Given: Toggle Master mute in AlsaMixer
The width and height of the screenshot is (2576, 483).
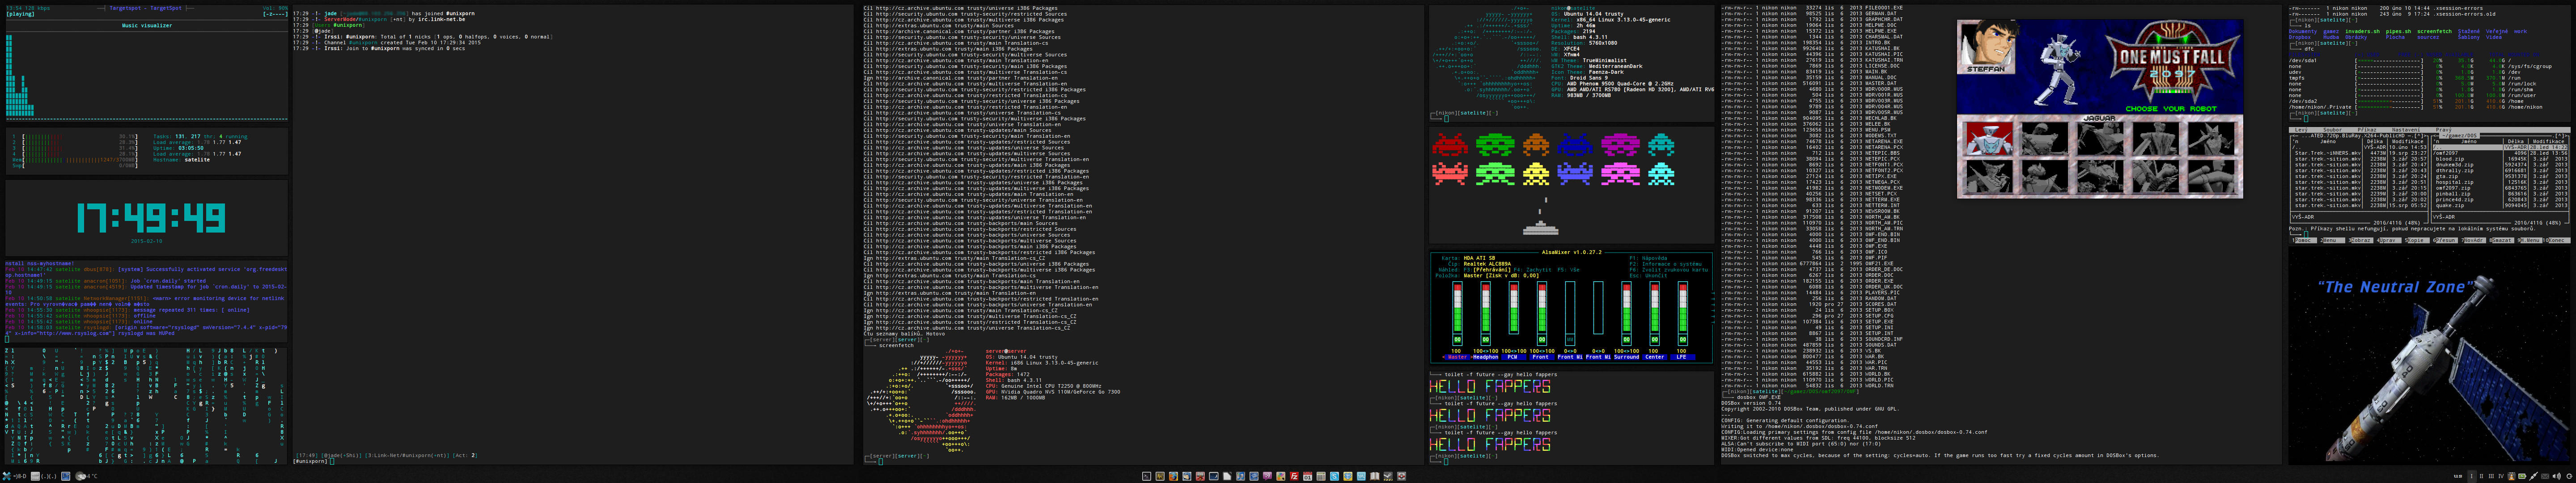Looking at the screenshot, I should pos(1457,340).
